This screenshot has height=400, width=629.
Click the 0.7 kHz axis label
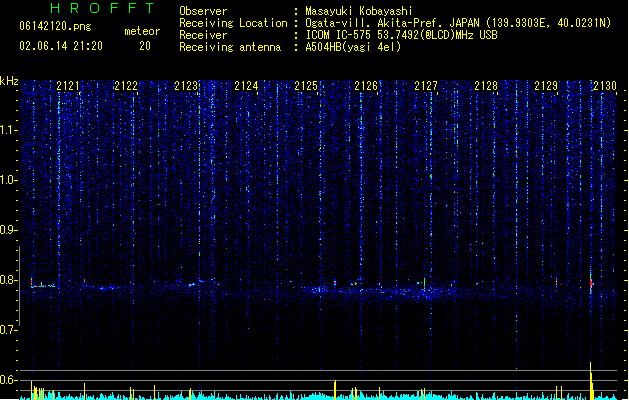(8, 330)
